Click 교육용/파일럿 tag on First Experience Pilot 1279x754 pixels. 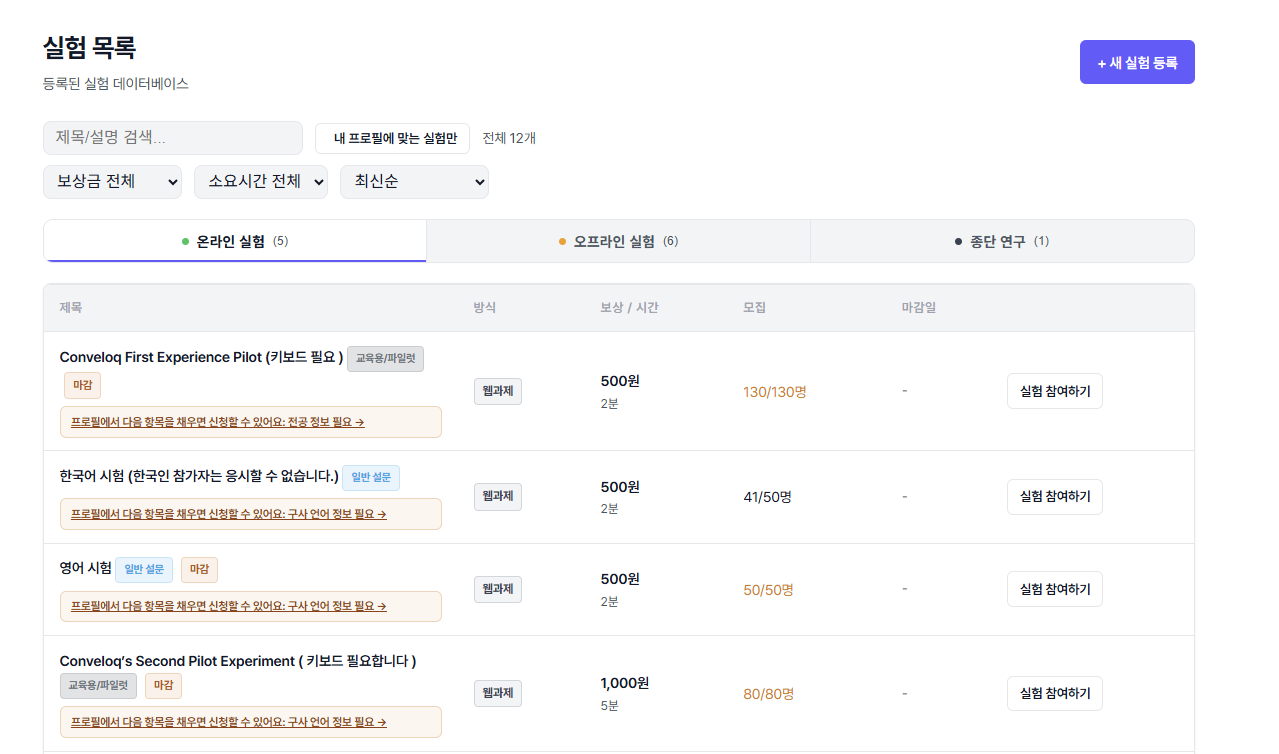[385, 358]
